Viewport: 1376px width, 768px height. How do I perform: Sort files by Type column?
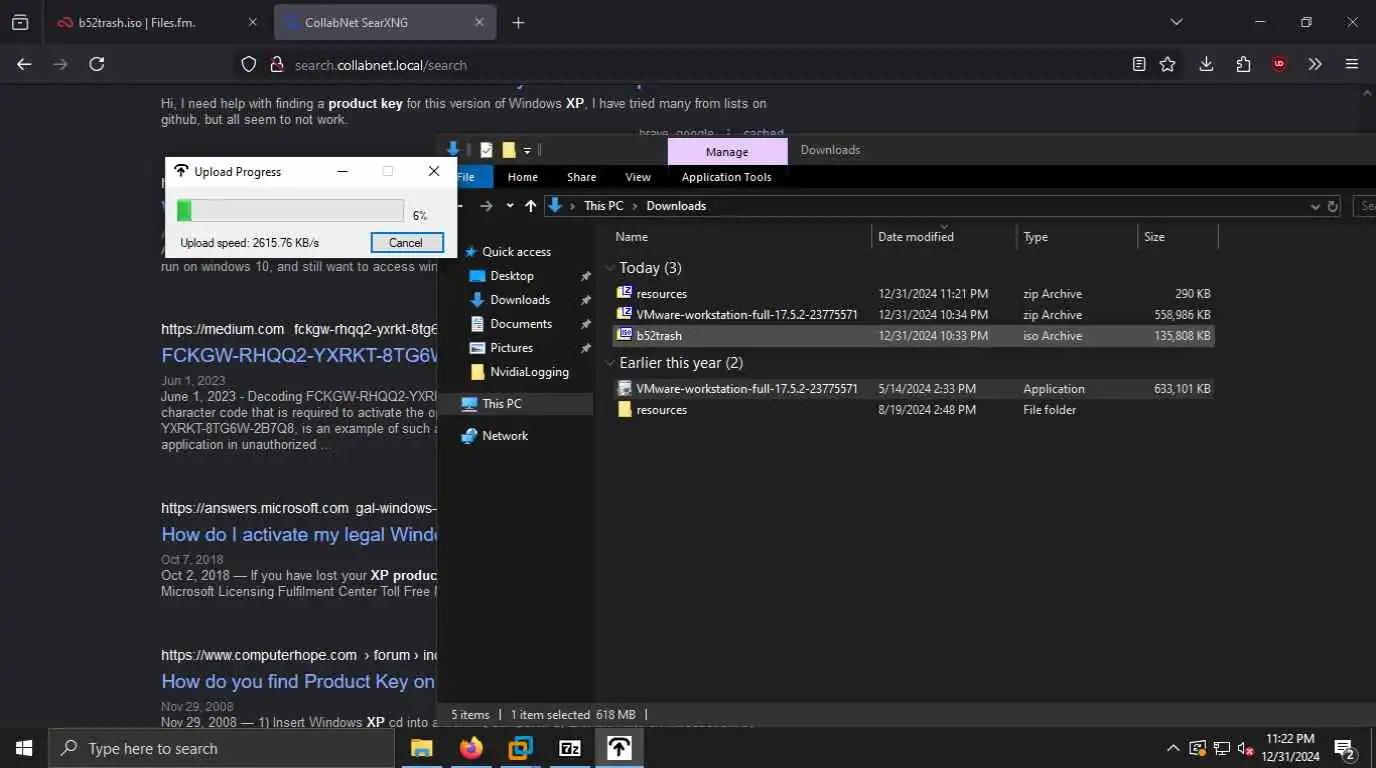[x=1077, y=237]
